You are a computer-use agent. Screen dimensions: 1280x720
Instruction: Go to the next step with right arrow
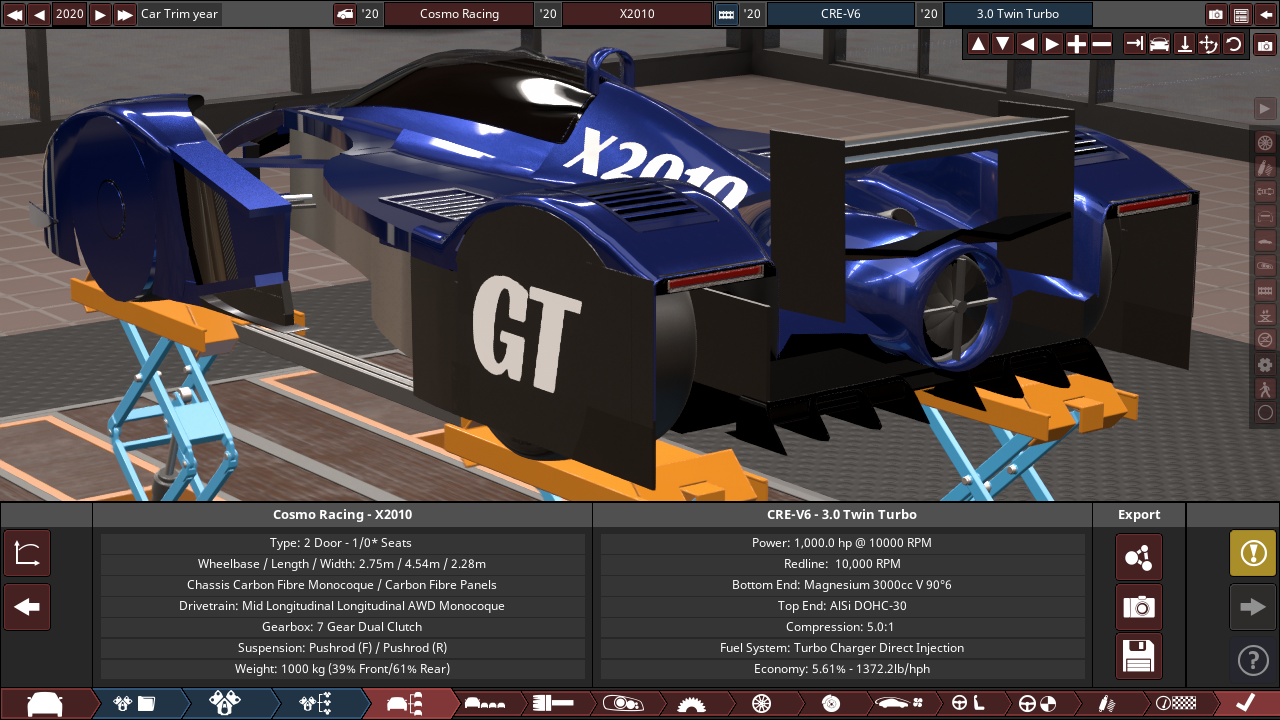[1253, 607]
